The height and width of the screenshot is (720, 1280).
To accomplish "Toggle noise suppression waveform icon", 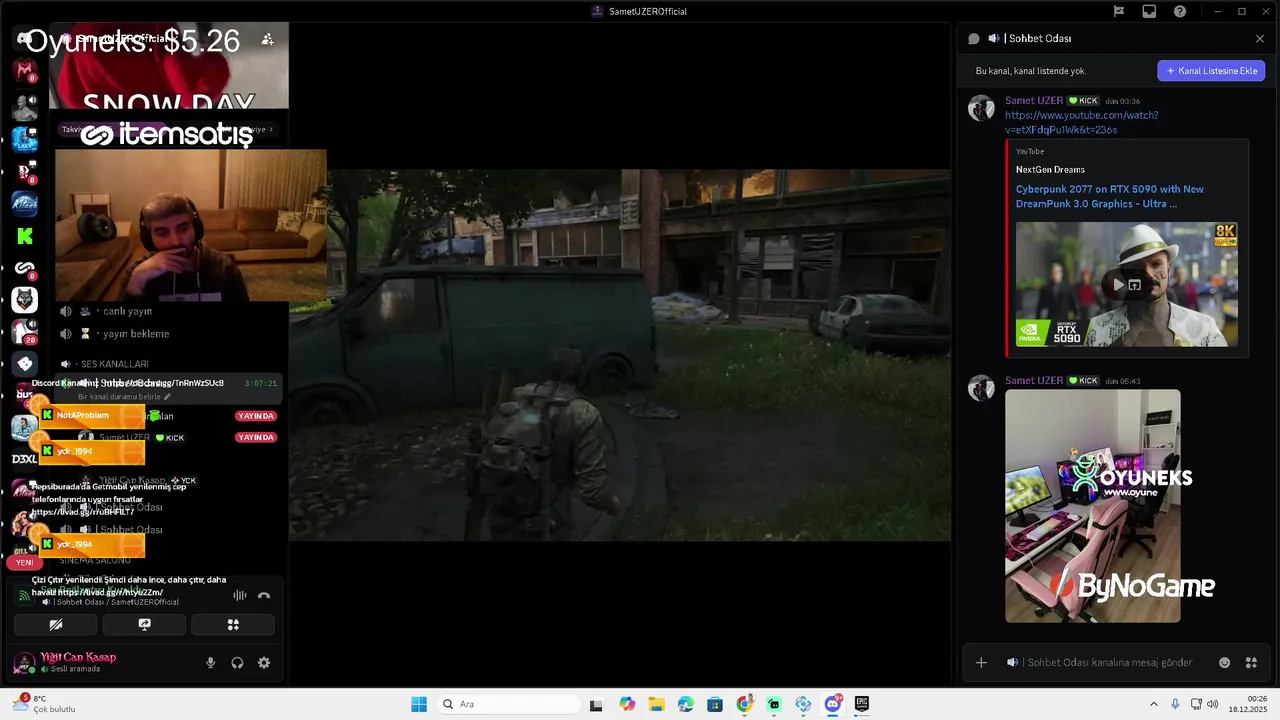I will (239, 595).
